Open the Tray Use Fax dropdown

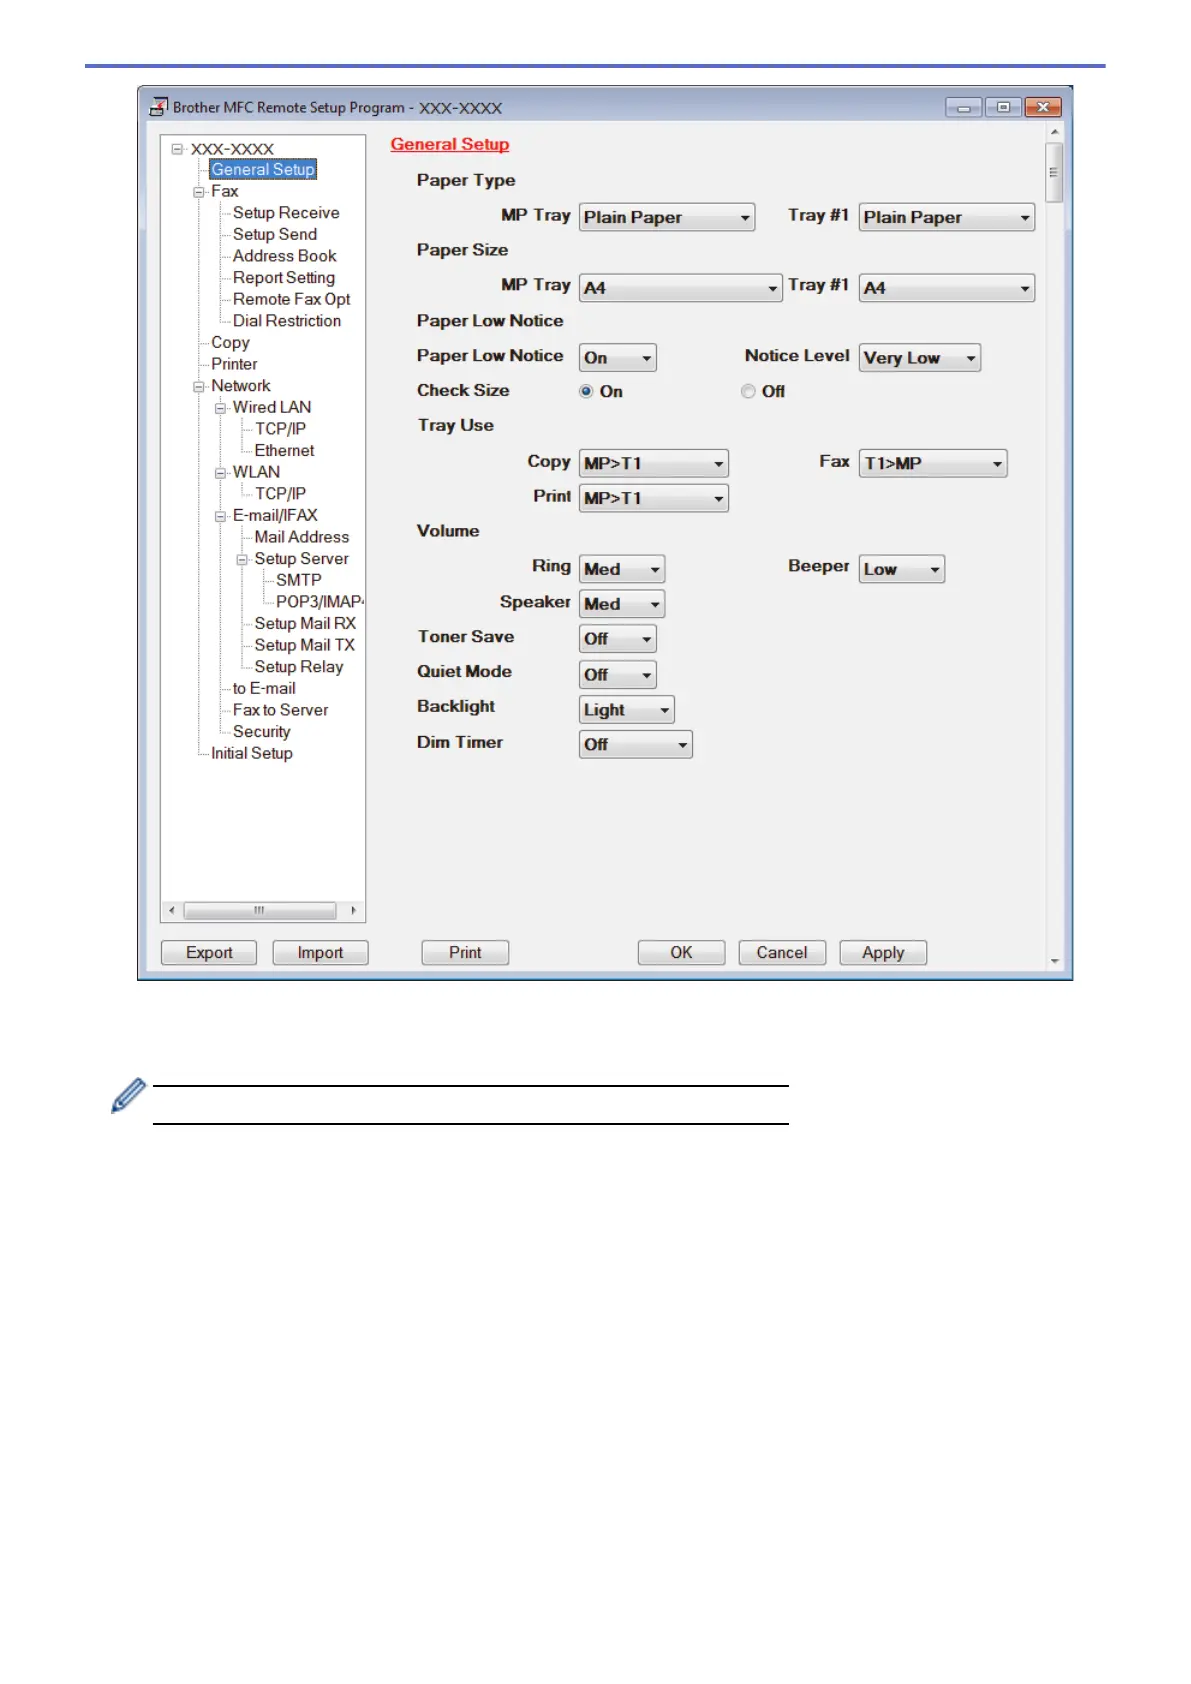(933, 463)
